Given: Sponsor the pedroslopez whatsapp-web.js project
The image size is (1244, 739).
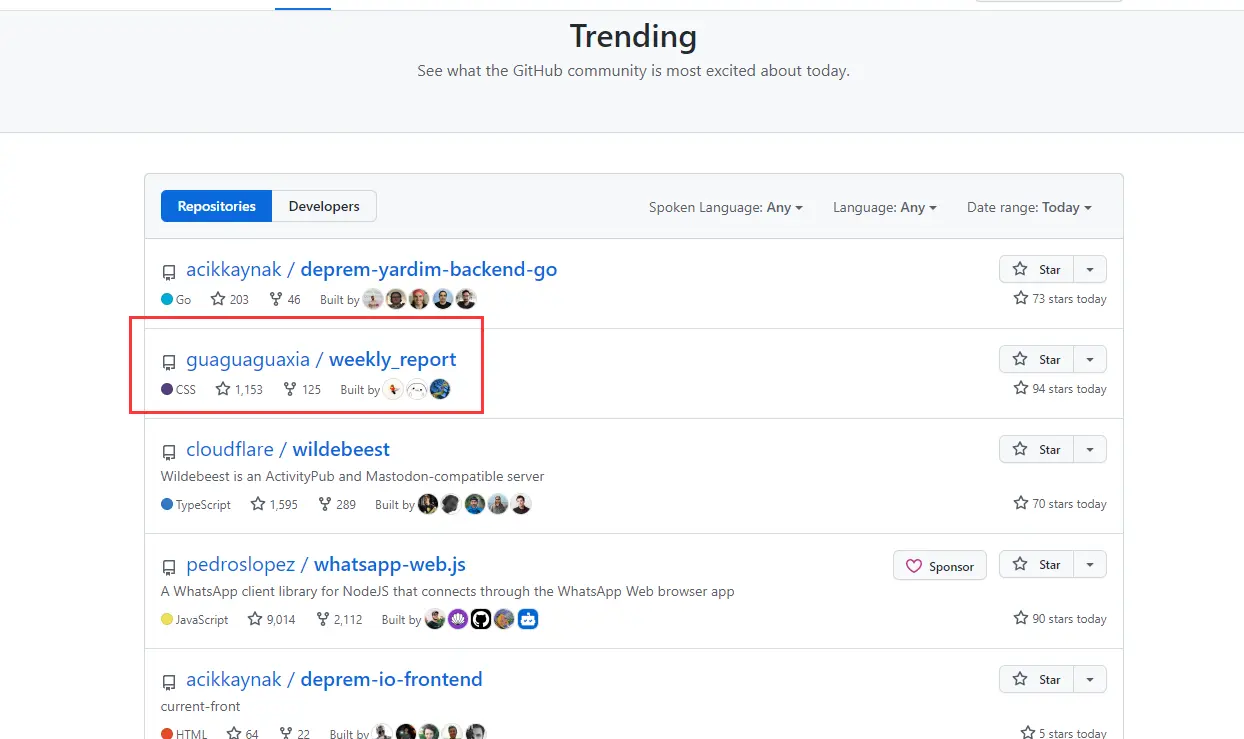Looking at the screenshot, I should (940, 565).
